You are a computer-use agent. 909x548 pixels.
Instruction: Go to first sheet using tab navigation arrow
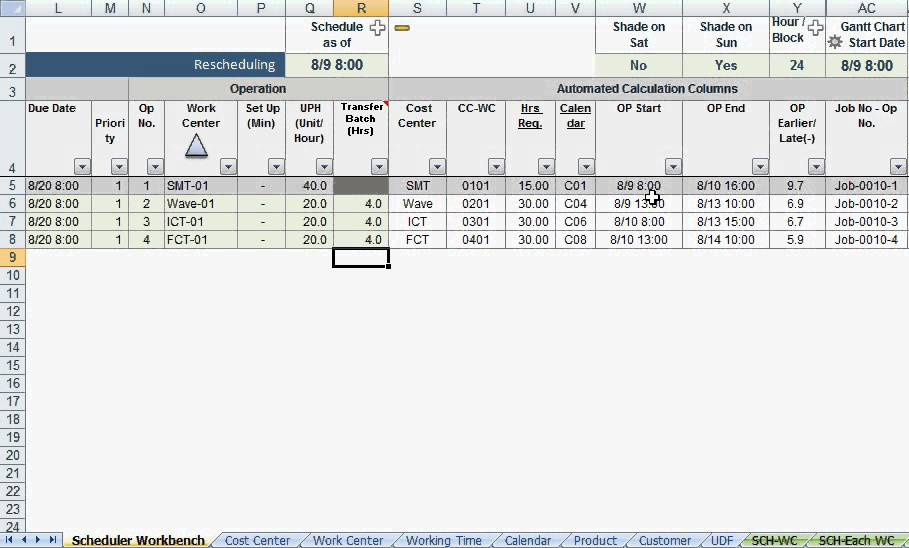tap(11, 540)
